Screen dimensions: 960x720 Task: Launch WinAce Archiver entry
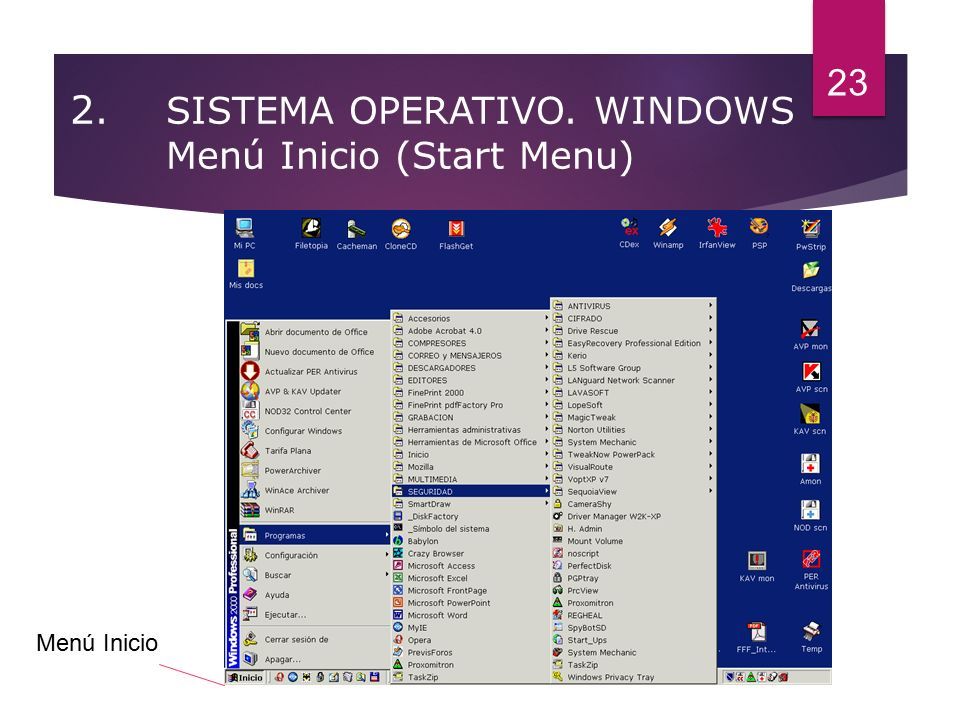coord(313,490)
